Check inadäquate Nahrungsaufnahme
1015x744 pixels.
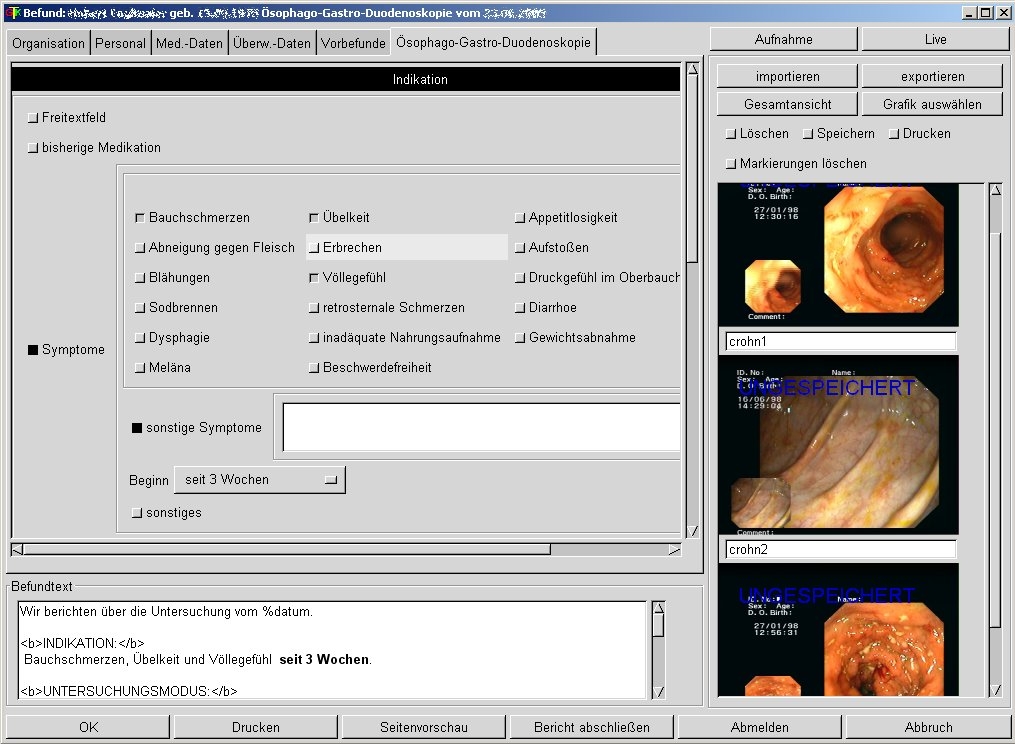pyautogui.click(x=314, y=337)
